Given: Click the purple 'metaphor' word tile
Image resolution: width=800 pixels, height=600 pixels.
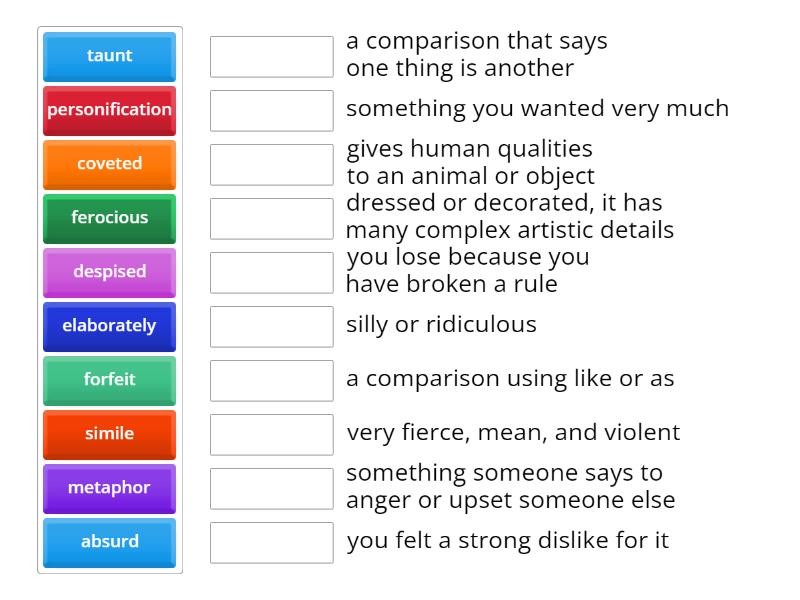Looking at the screenshot, I should pos(110,488).
